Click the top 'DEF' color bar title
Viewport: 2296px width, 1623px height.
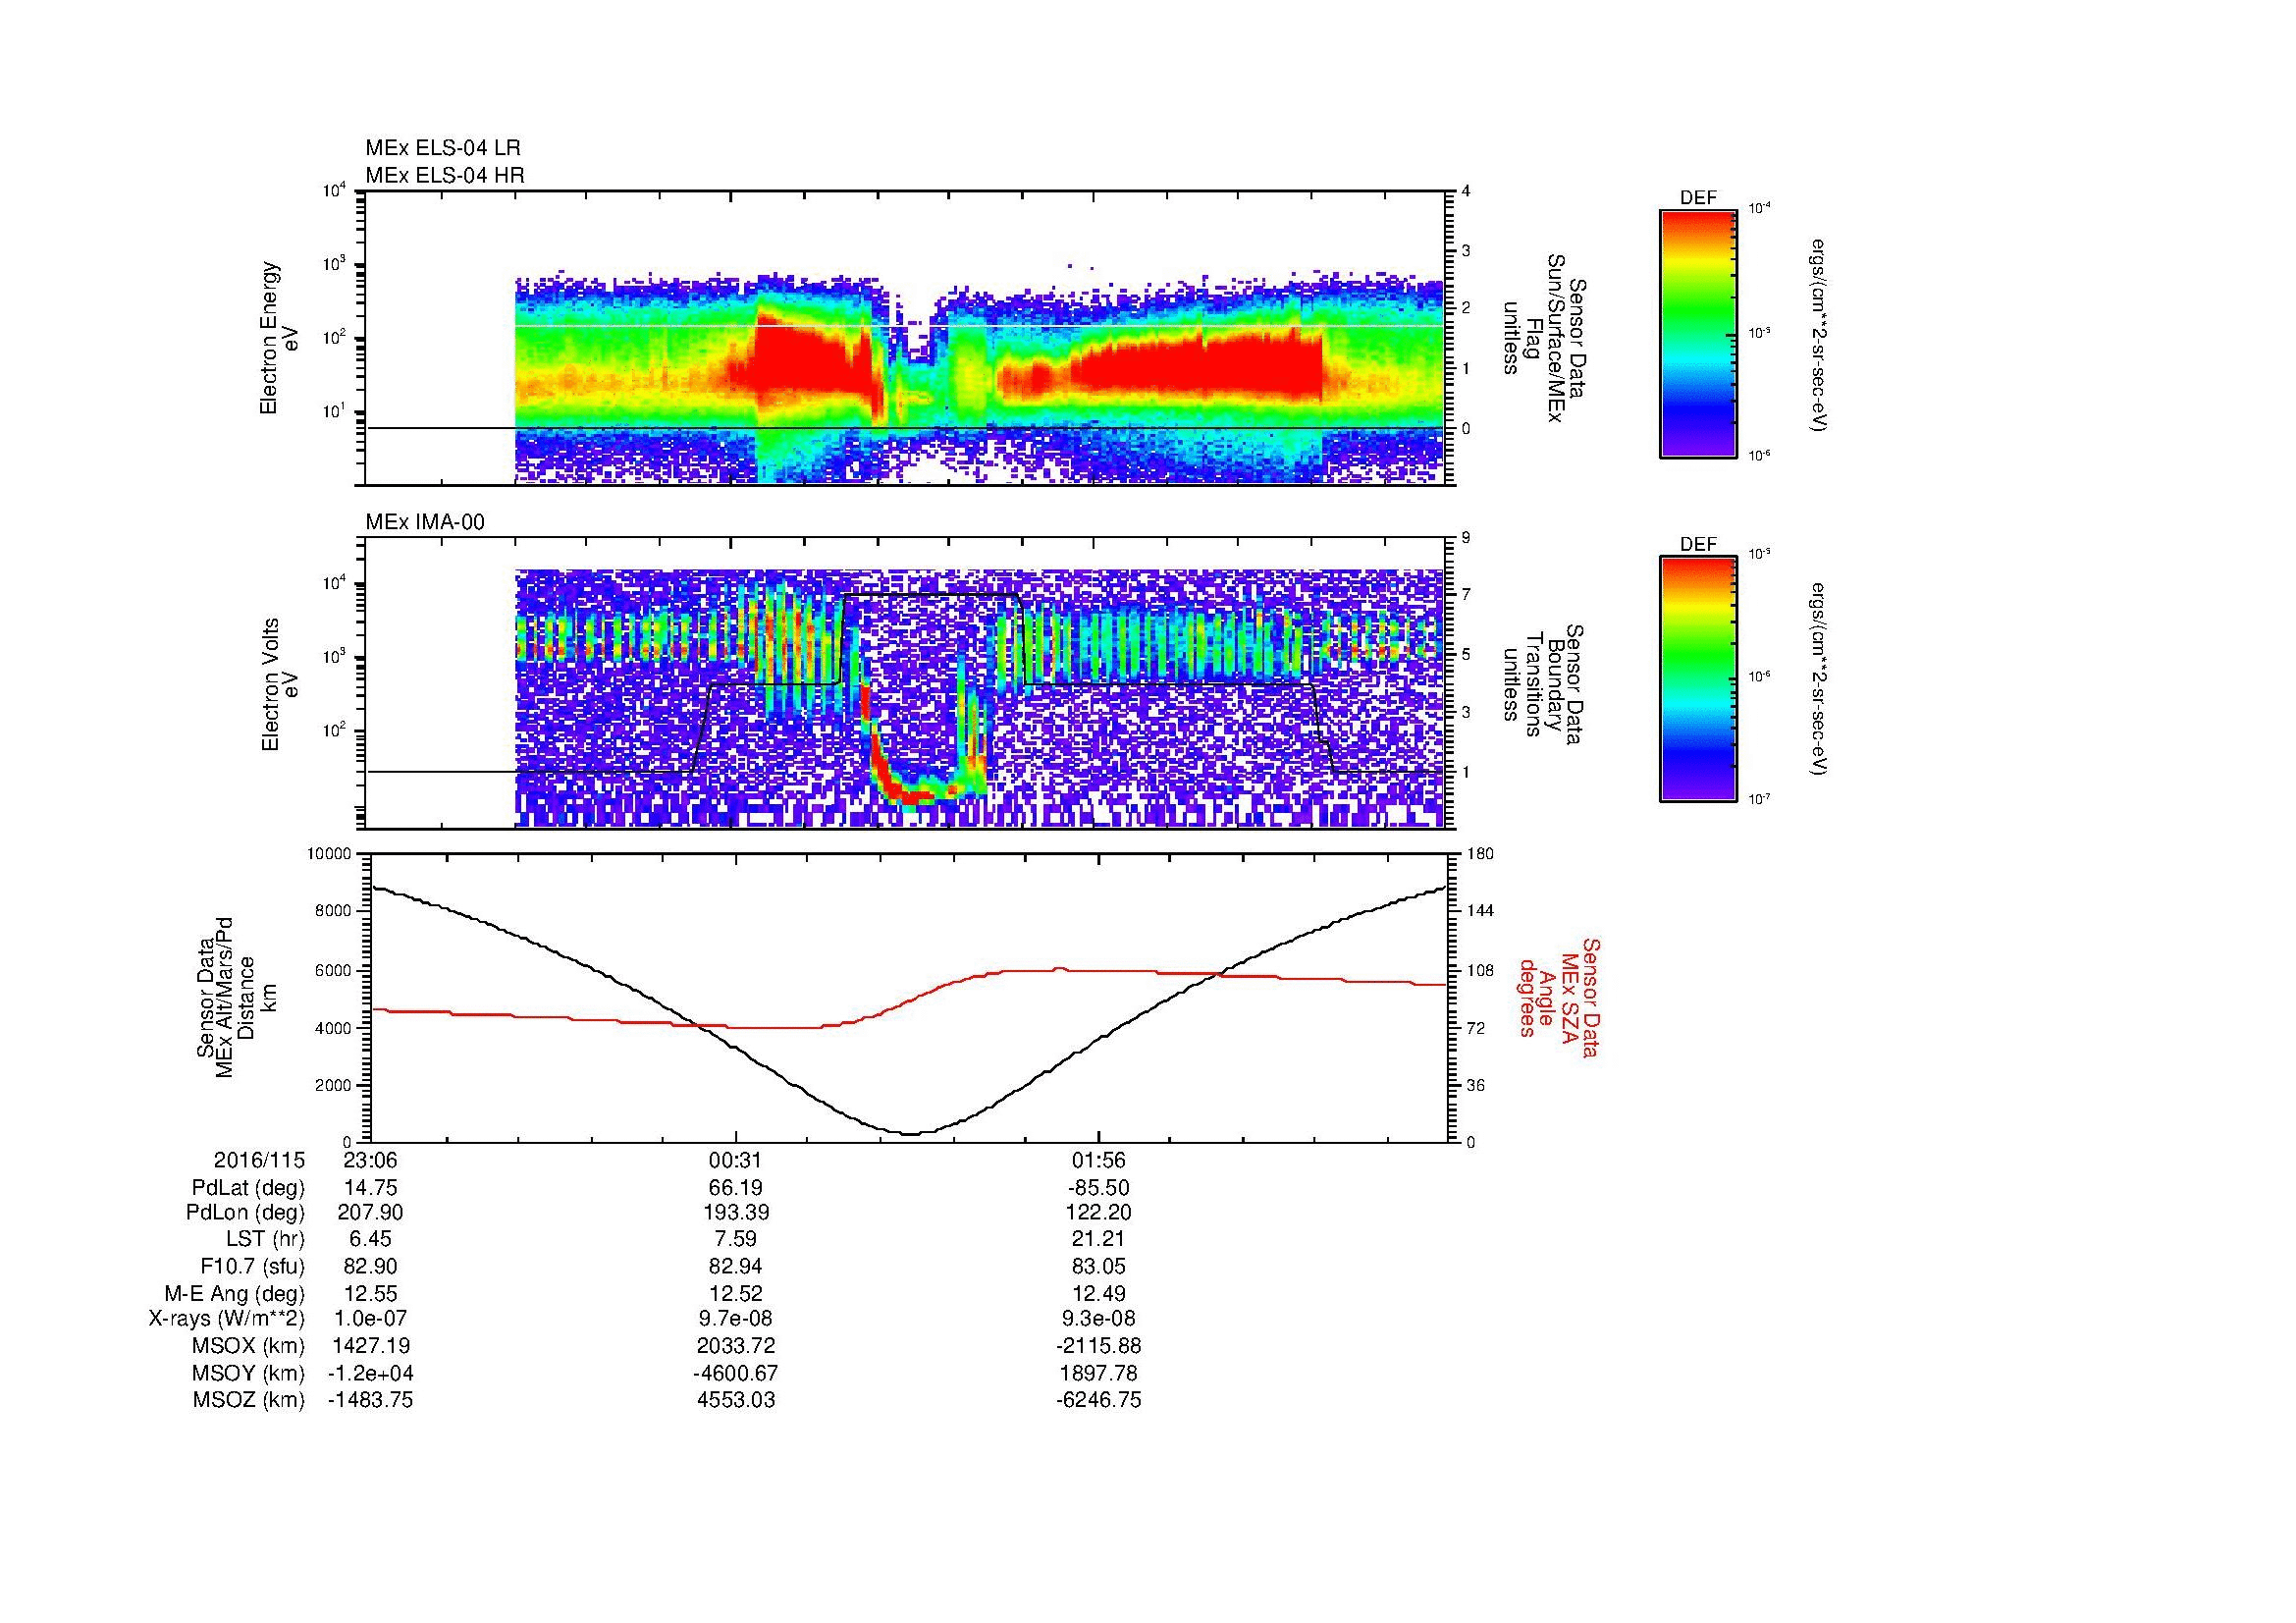point(1698,198)
